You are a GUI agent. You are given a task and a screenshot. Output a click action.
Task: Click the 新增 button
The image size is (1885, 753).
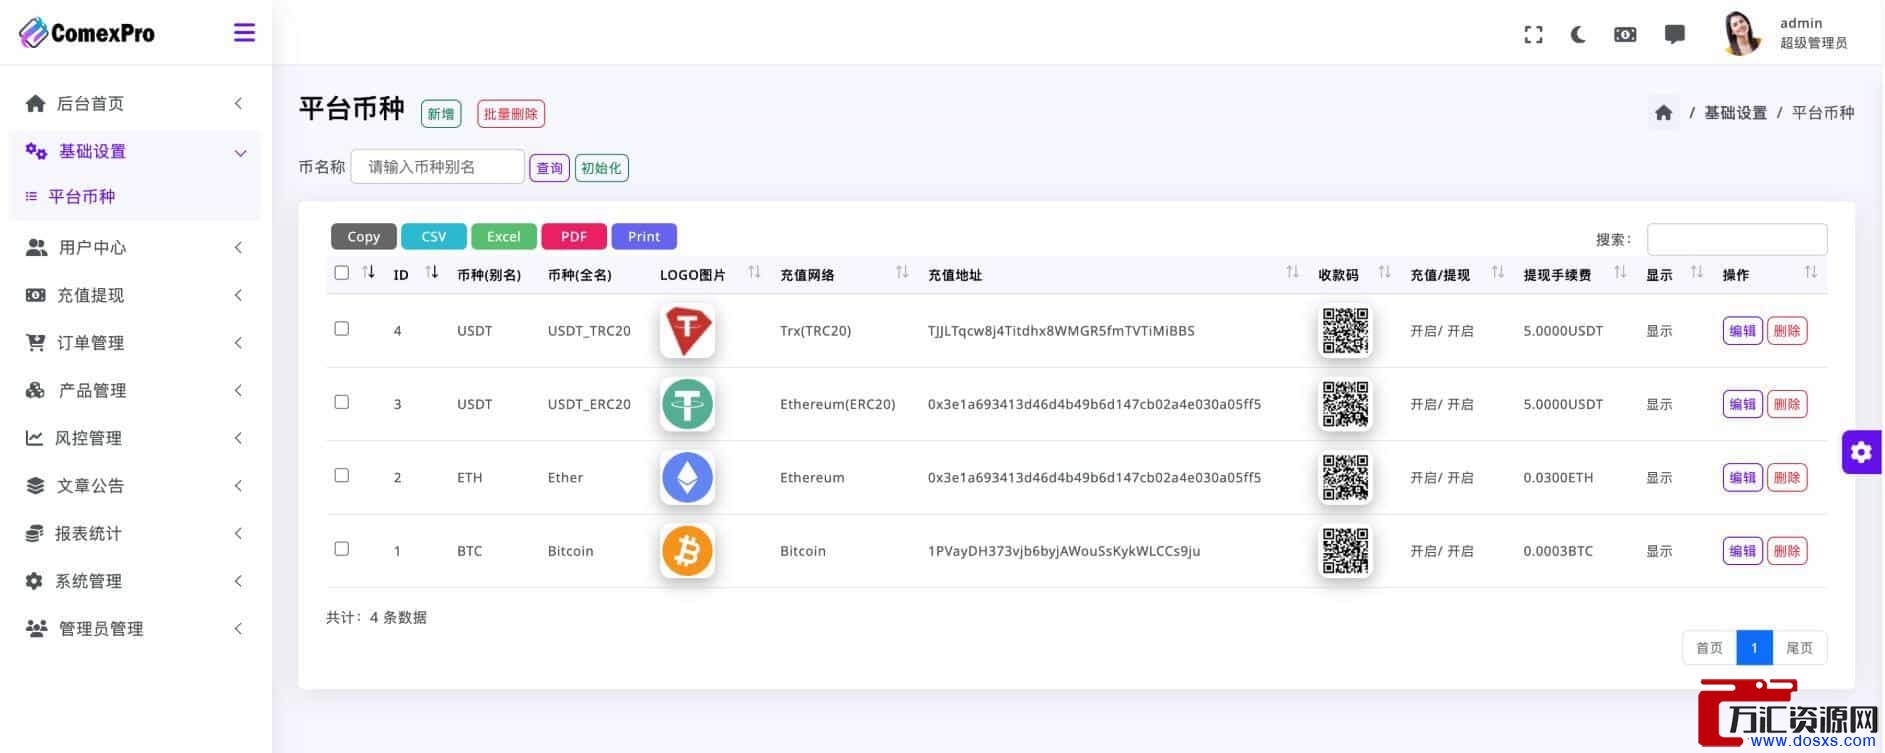tap(441, 114)
